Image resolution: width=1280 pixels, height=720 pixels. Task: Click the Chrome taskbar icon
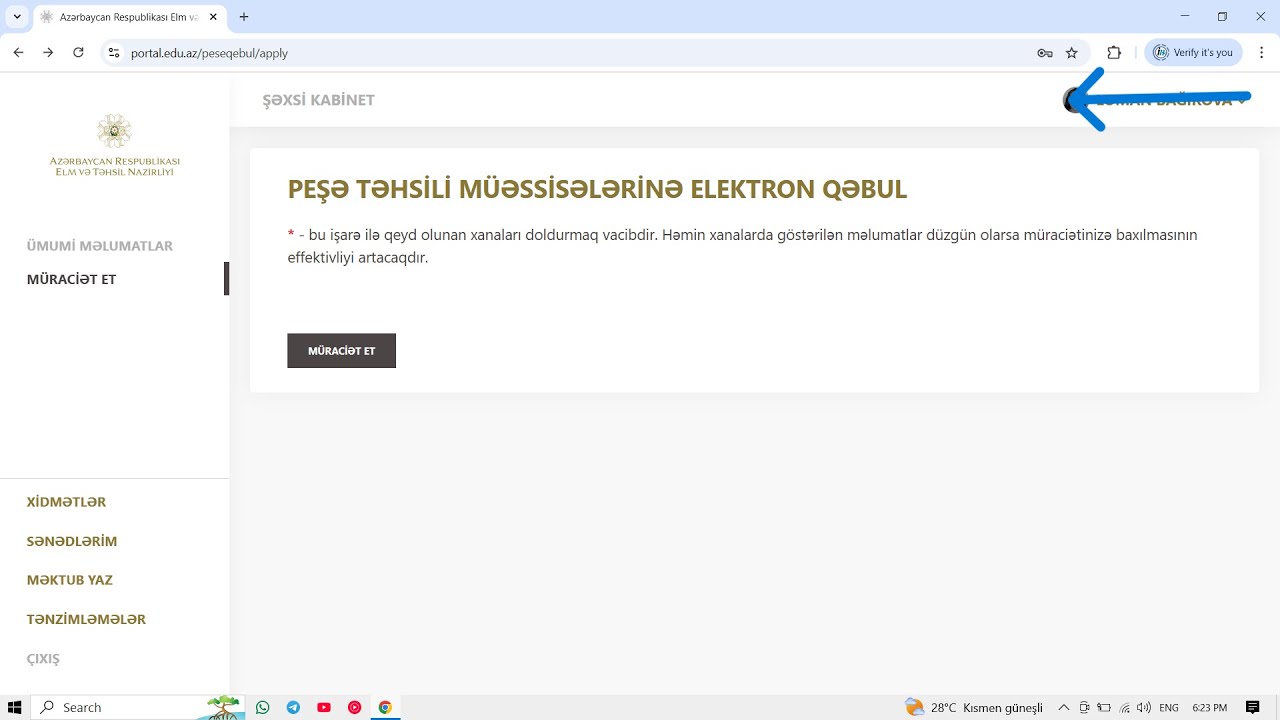tap(385, 707)
